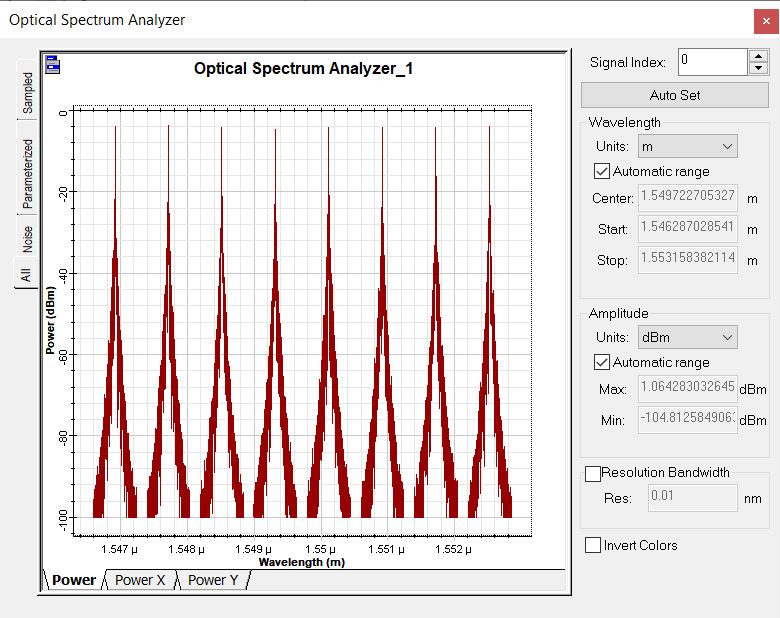This screenshot has height=618, width=780.
Task: Click the -20 power axis tick label
Action: point(63,194)
